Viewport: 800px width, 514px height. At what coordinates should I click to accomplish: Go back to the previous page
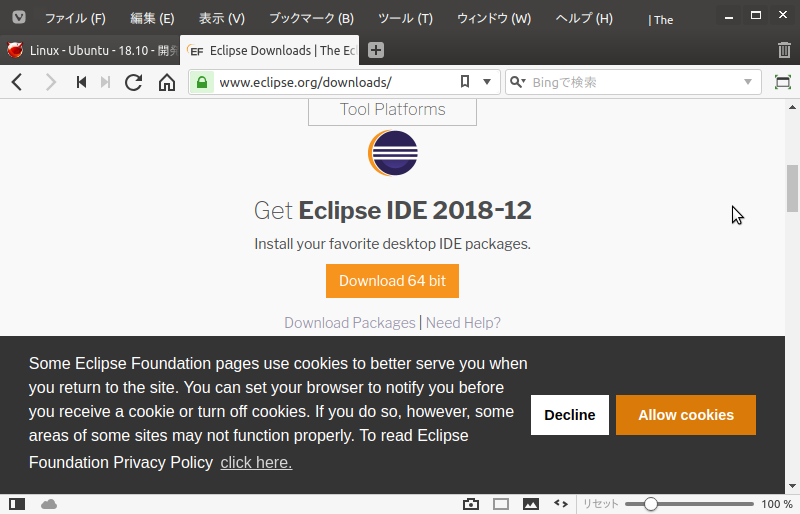(x=17, y=82)
